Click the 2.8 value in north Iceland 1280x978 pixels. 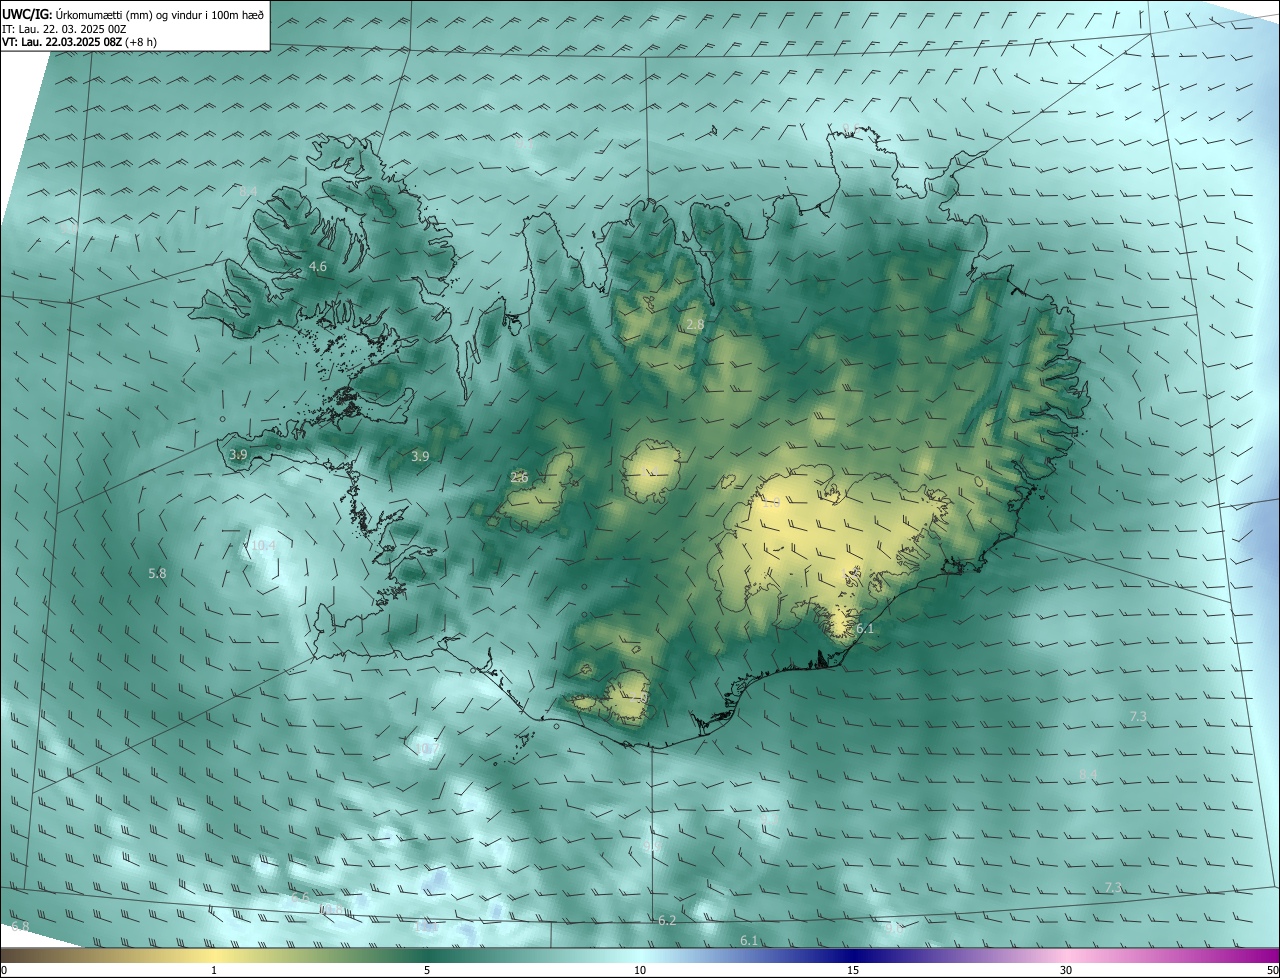[695, 325]
